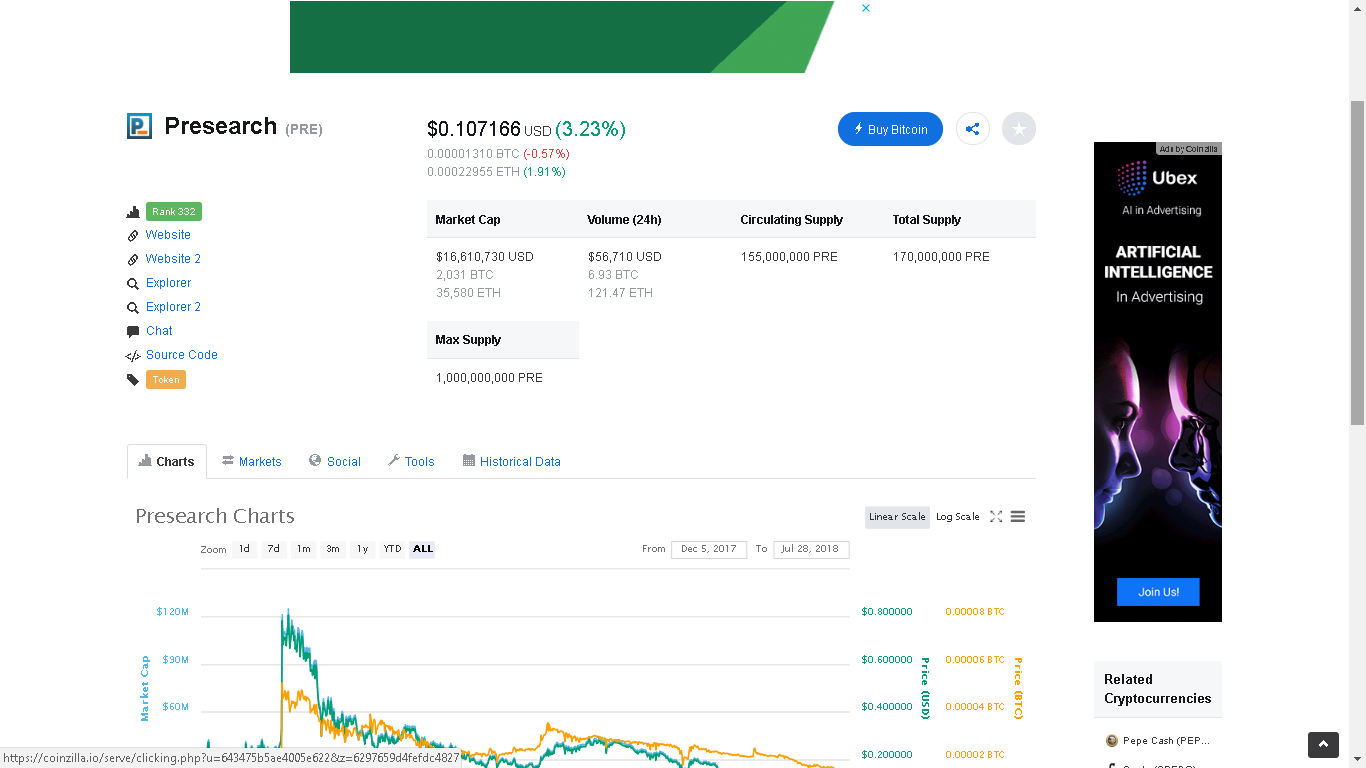Open the Website link
The width and height of the screenshot is (1366, 768).
[x=168, y=235]
